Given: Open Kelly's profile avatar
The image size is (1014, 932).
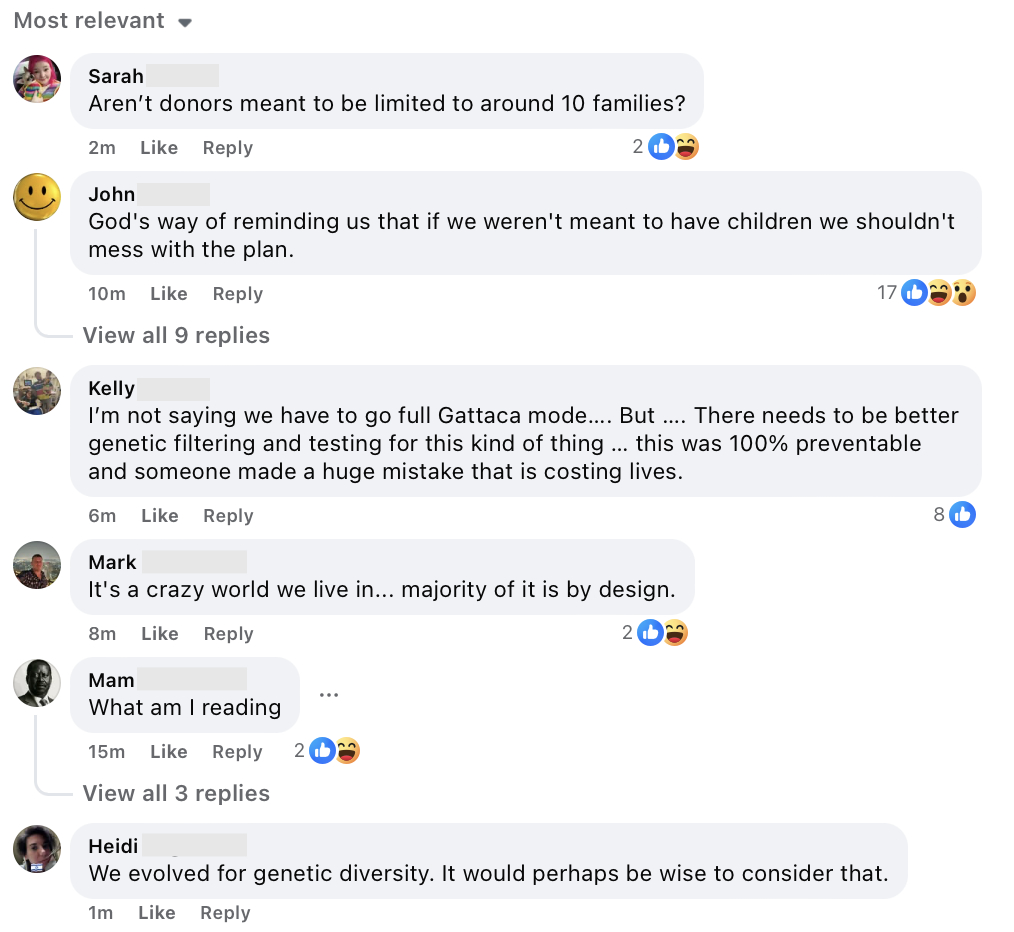Looking at the screenshot, I should [37, 391].
